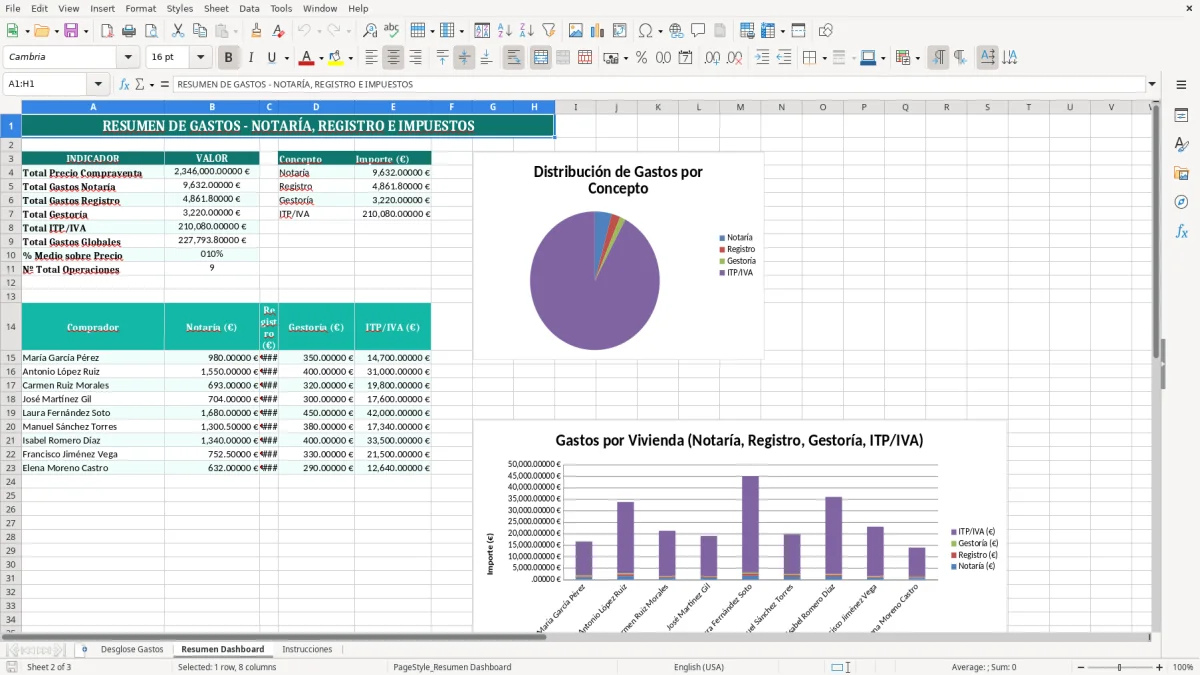1200x675 pixels.
Task: Open sidebar Navigator compass icon
Action: [x=1181, y=202]
